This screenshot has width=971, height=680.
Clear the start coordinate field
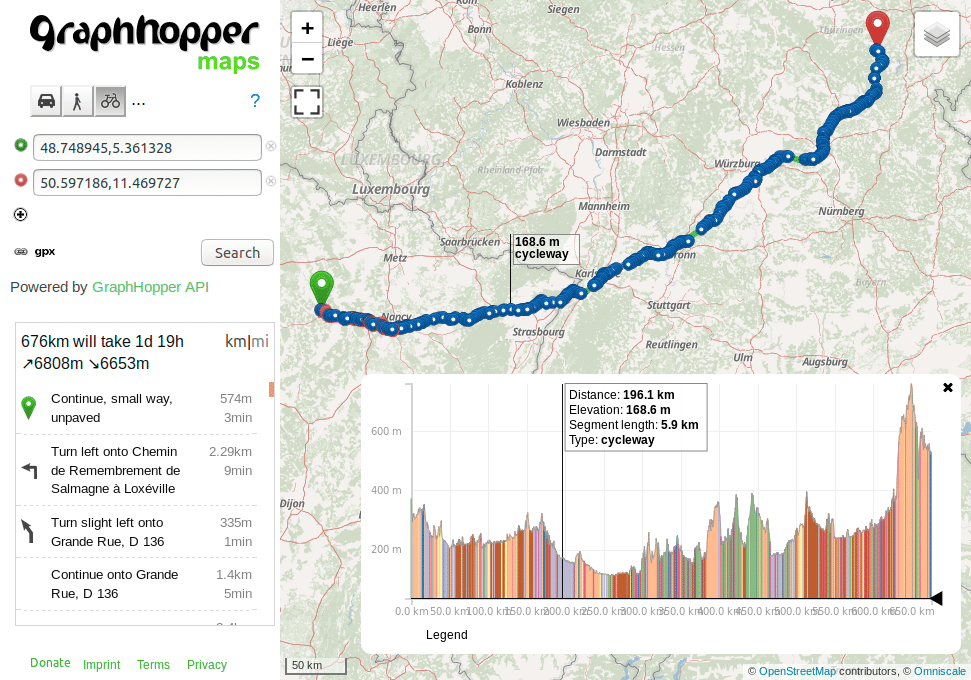pyautogui.click(x=270, y=147)
